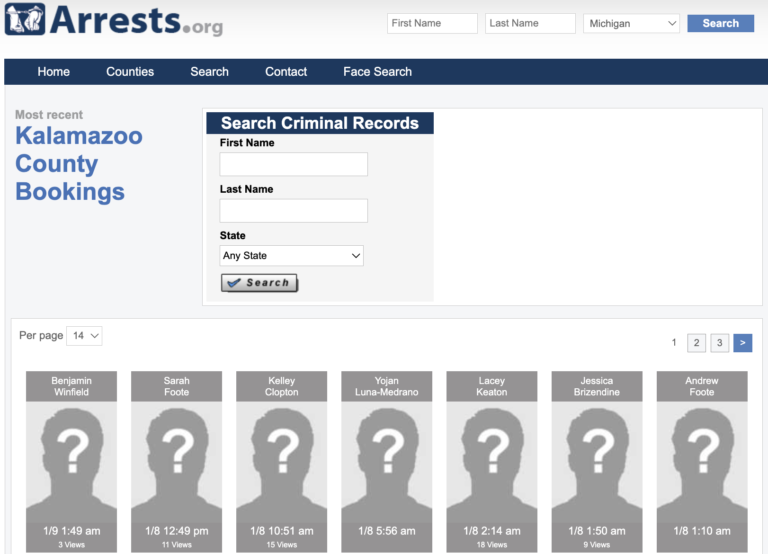
Task: Click the Search Criminal Records banner
Action: (x=320, y=123)
